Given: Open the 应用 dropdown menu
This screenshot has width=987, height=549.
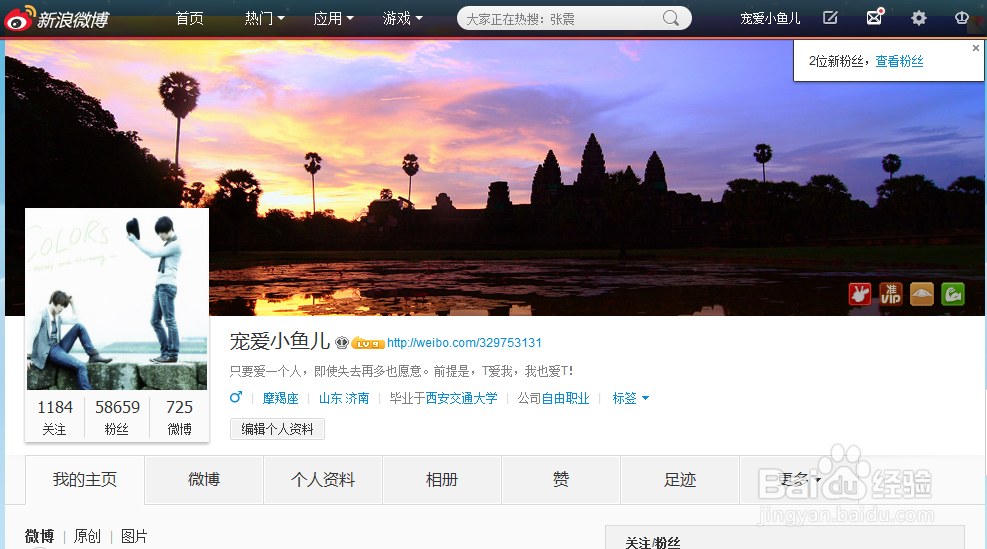Looking at the screenshot, I should tap(334, 18).
